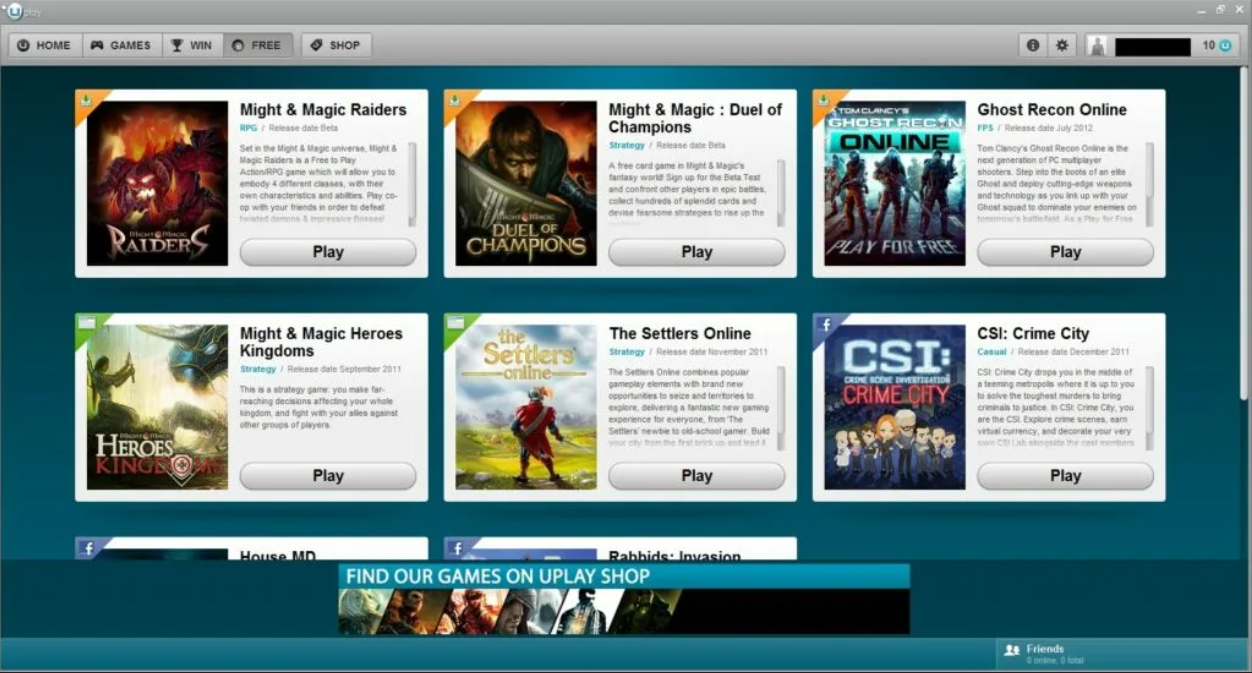Click browser badge on The Settlers Online card
The image size is (1252, 673).
point(455,323)
